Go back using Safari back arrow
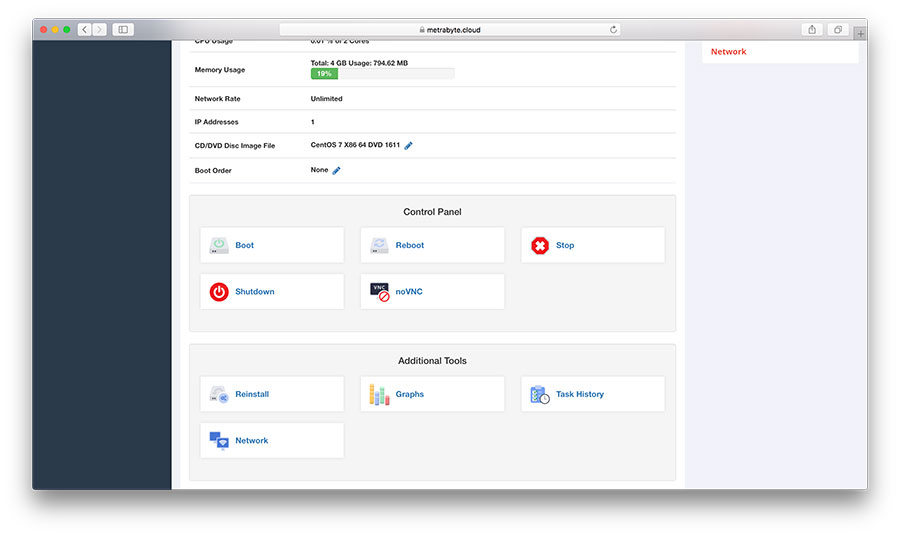 (x=84, y=30)
